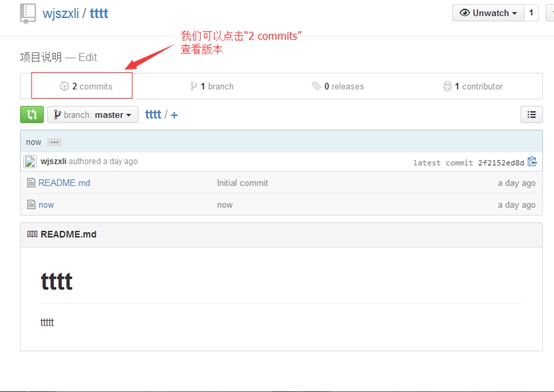Viewport: 554px width, 392px height.
Task: Click the tttt breadcrumb path link
Action: click(x=153, y=115)
